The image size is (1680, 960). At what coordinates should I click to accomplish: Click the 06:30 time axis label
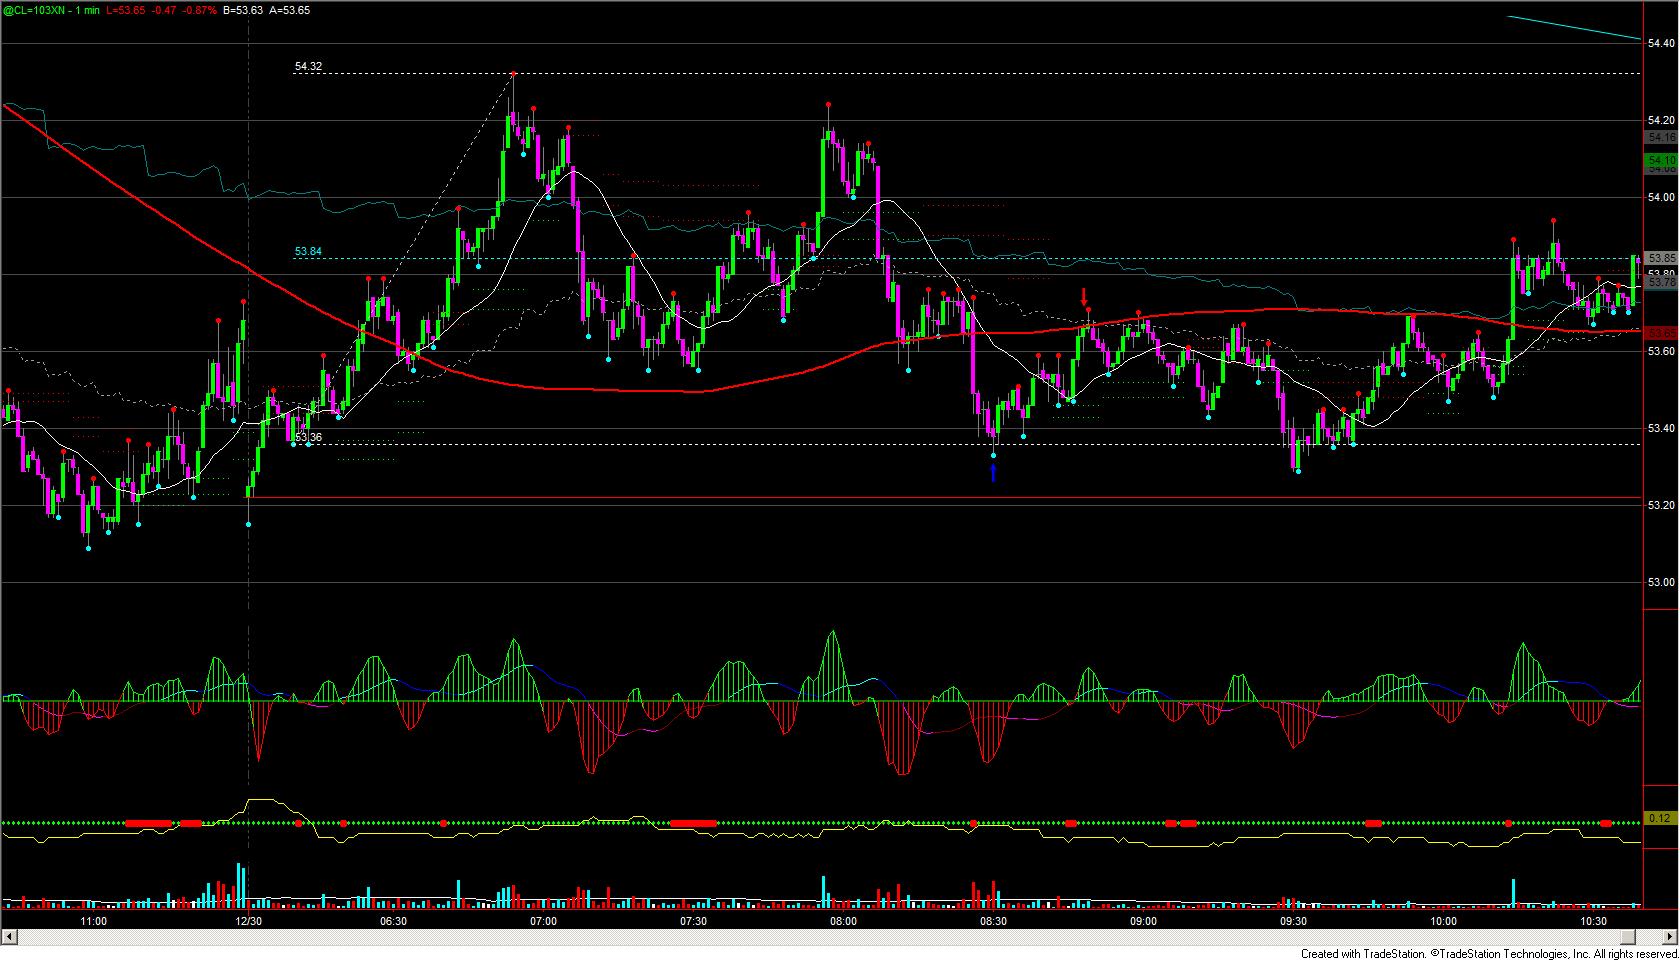click(x=393, y=921)
